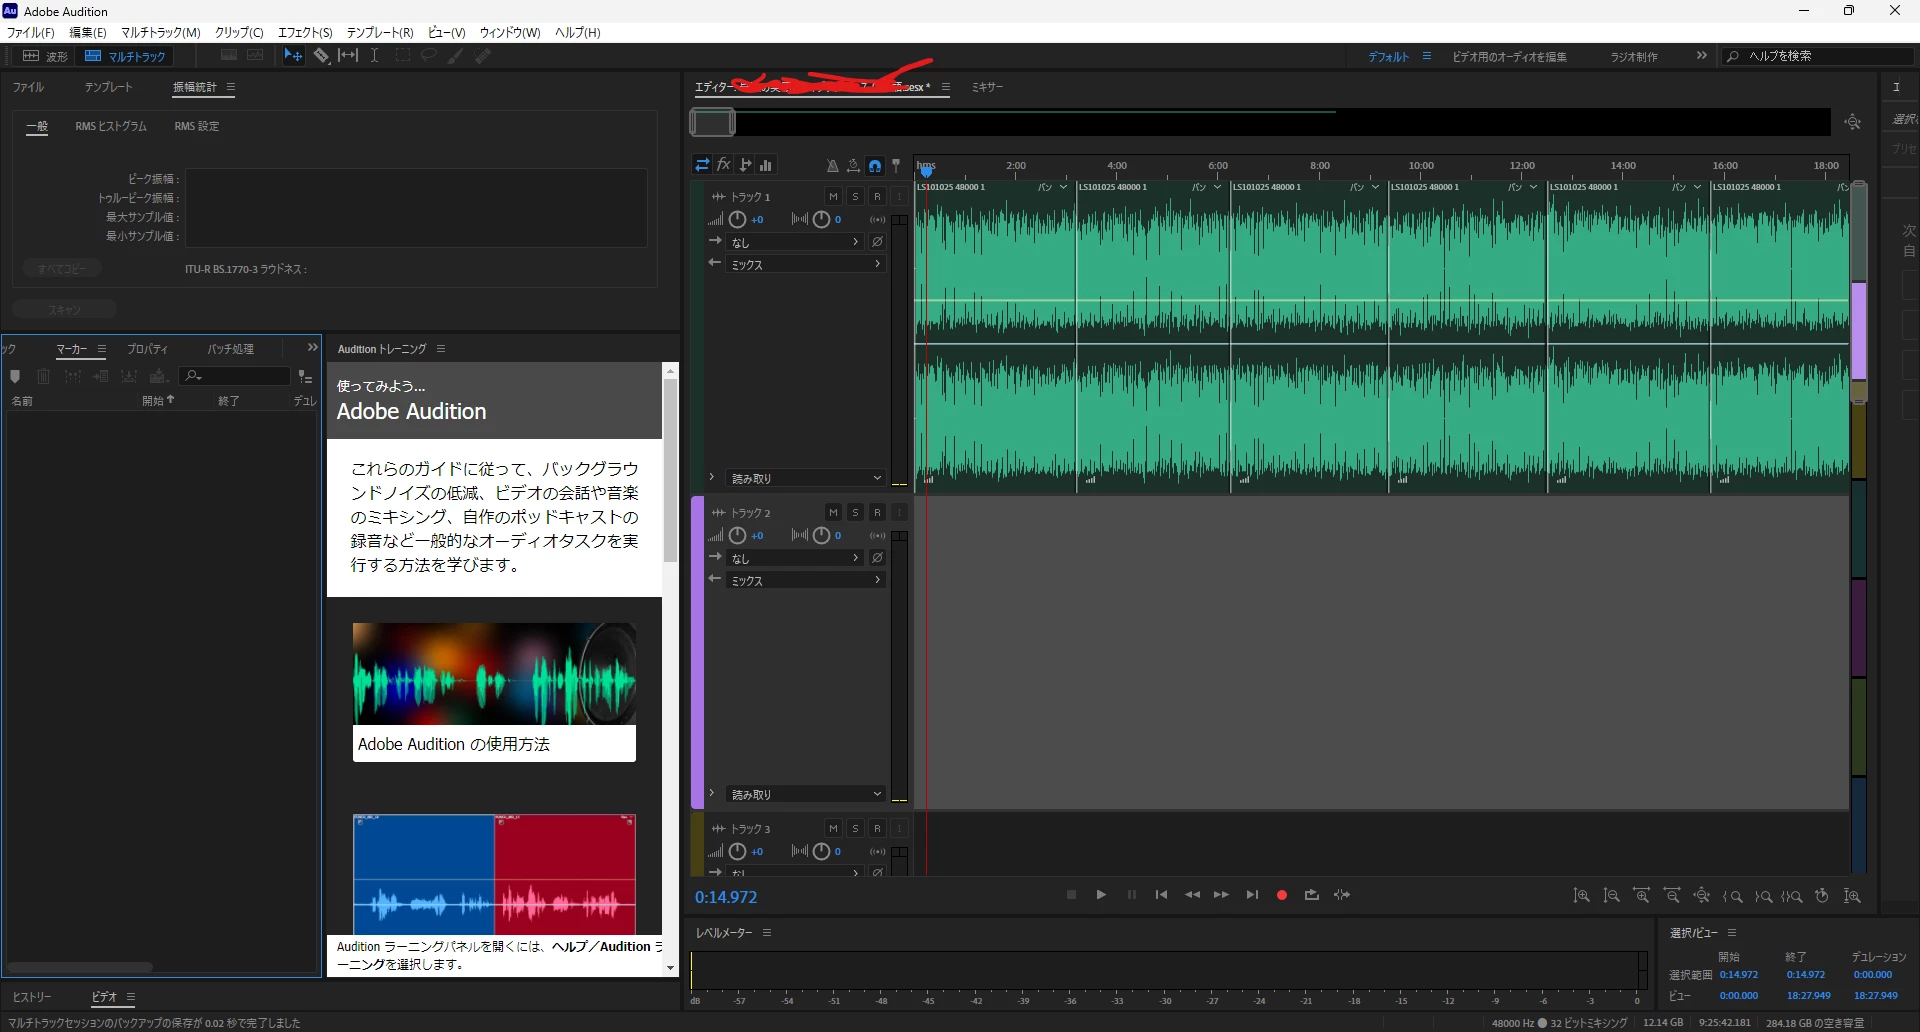This screenshot has width=1920, height=1032.
Task: Adjust Track 1 volume knob
Action: 737,219
